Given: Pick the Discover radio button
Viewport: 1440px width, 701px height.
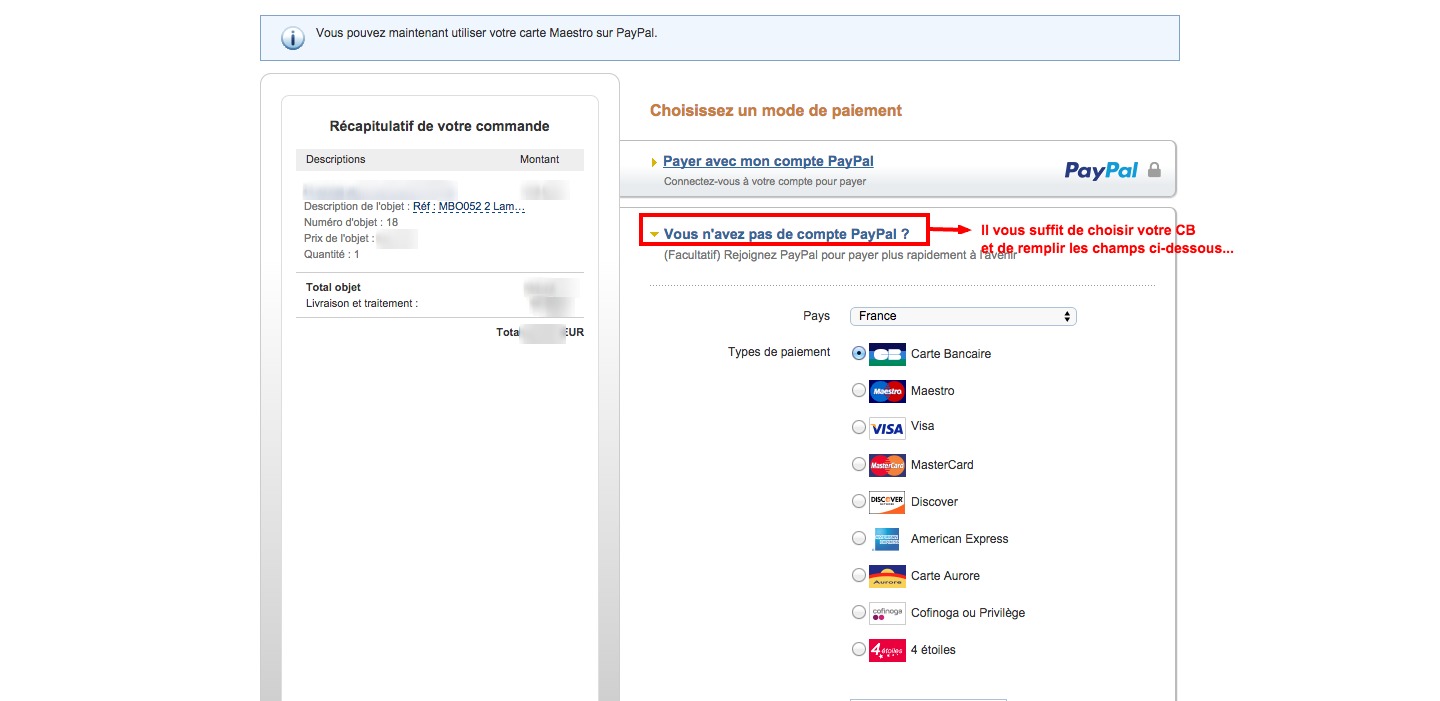Looking at the screenshot, I should point(858,501).
